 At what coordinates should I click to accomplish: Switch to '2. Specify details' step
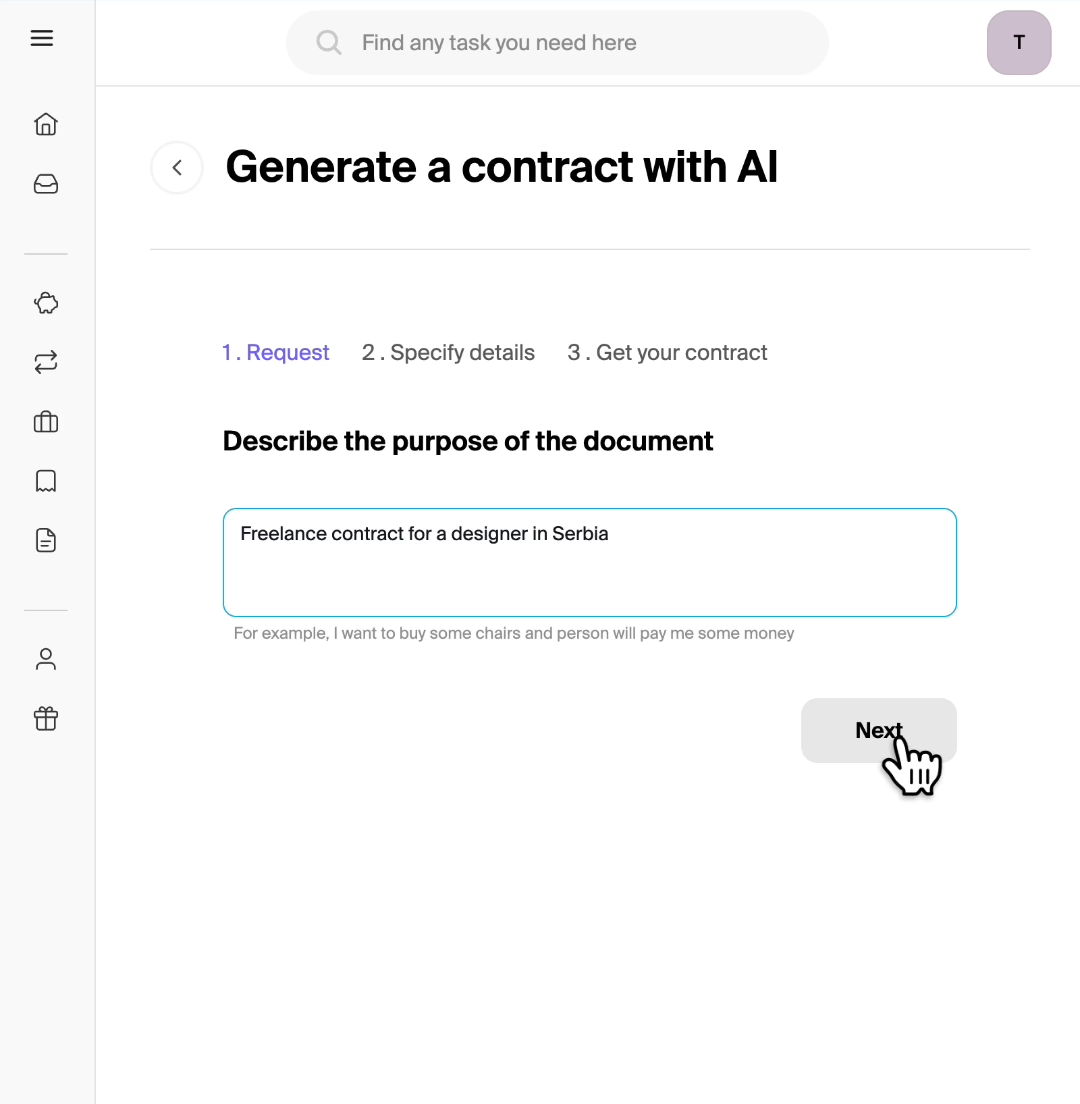pyautogui.click(x=448, y=353)
